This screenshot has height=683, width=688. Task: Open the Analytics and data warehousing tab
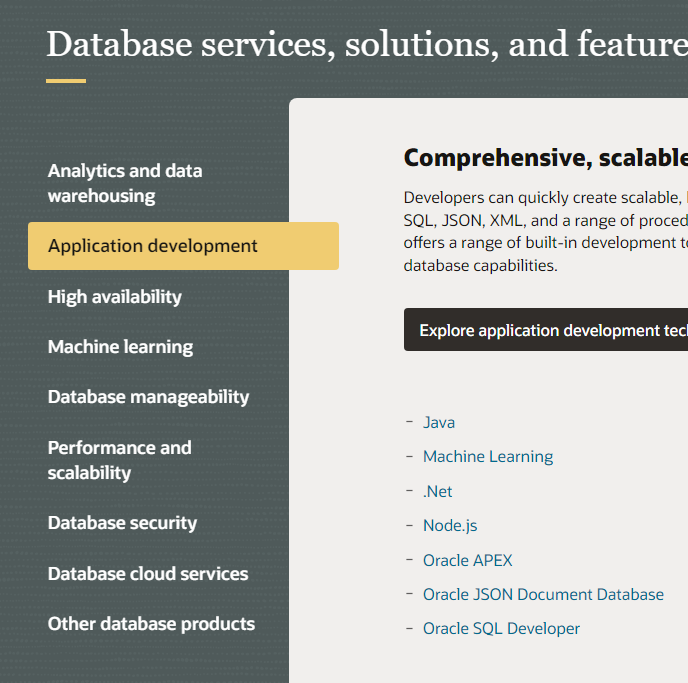(x=125, y=183)
